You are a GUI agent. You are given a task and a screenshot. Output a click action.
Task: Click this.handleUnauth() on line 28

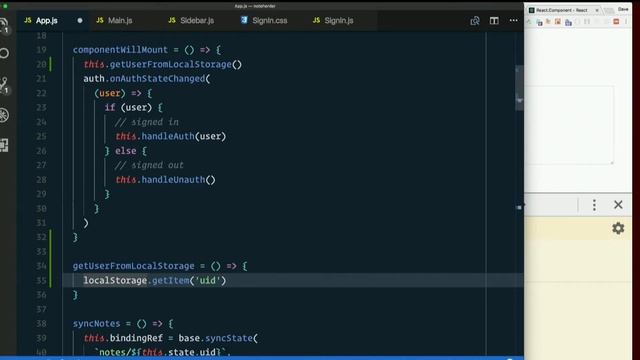pos(165,180)
